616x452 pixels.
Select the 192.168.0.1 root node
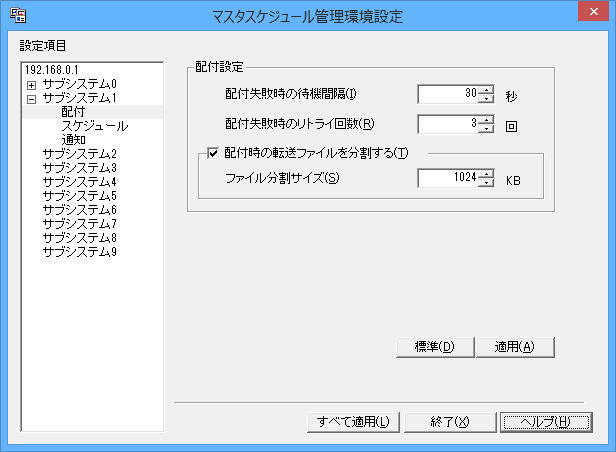tap(51, 70)
